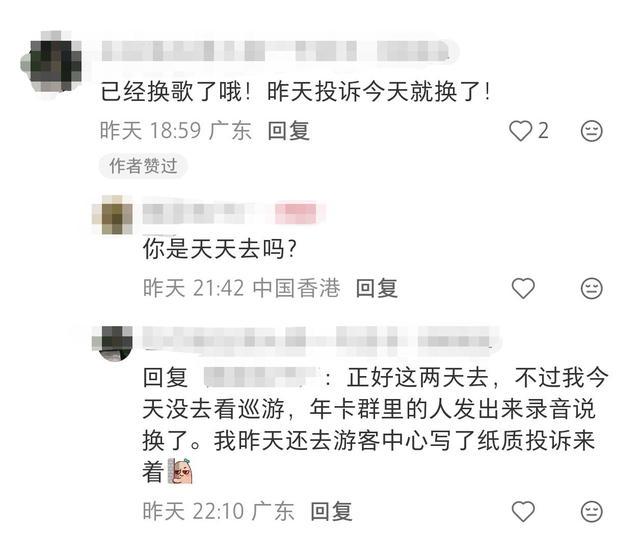Open the Hong Kong replier's blurred username

click(x=200, y=213)
